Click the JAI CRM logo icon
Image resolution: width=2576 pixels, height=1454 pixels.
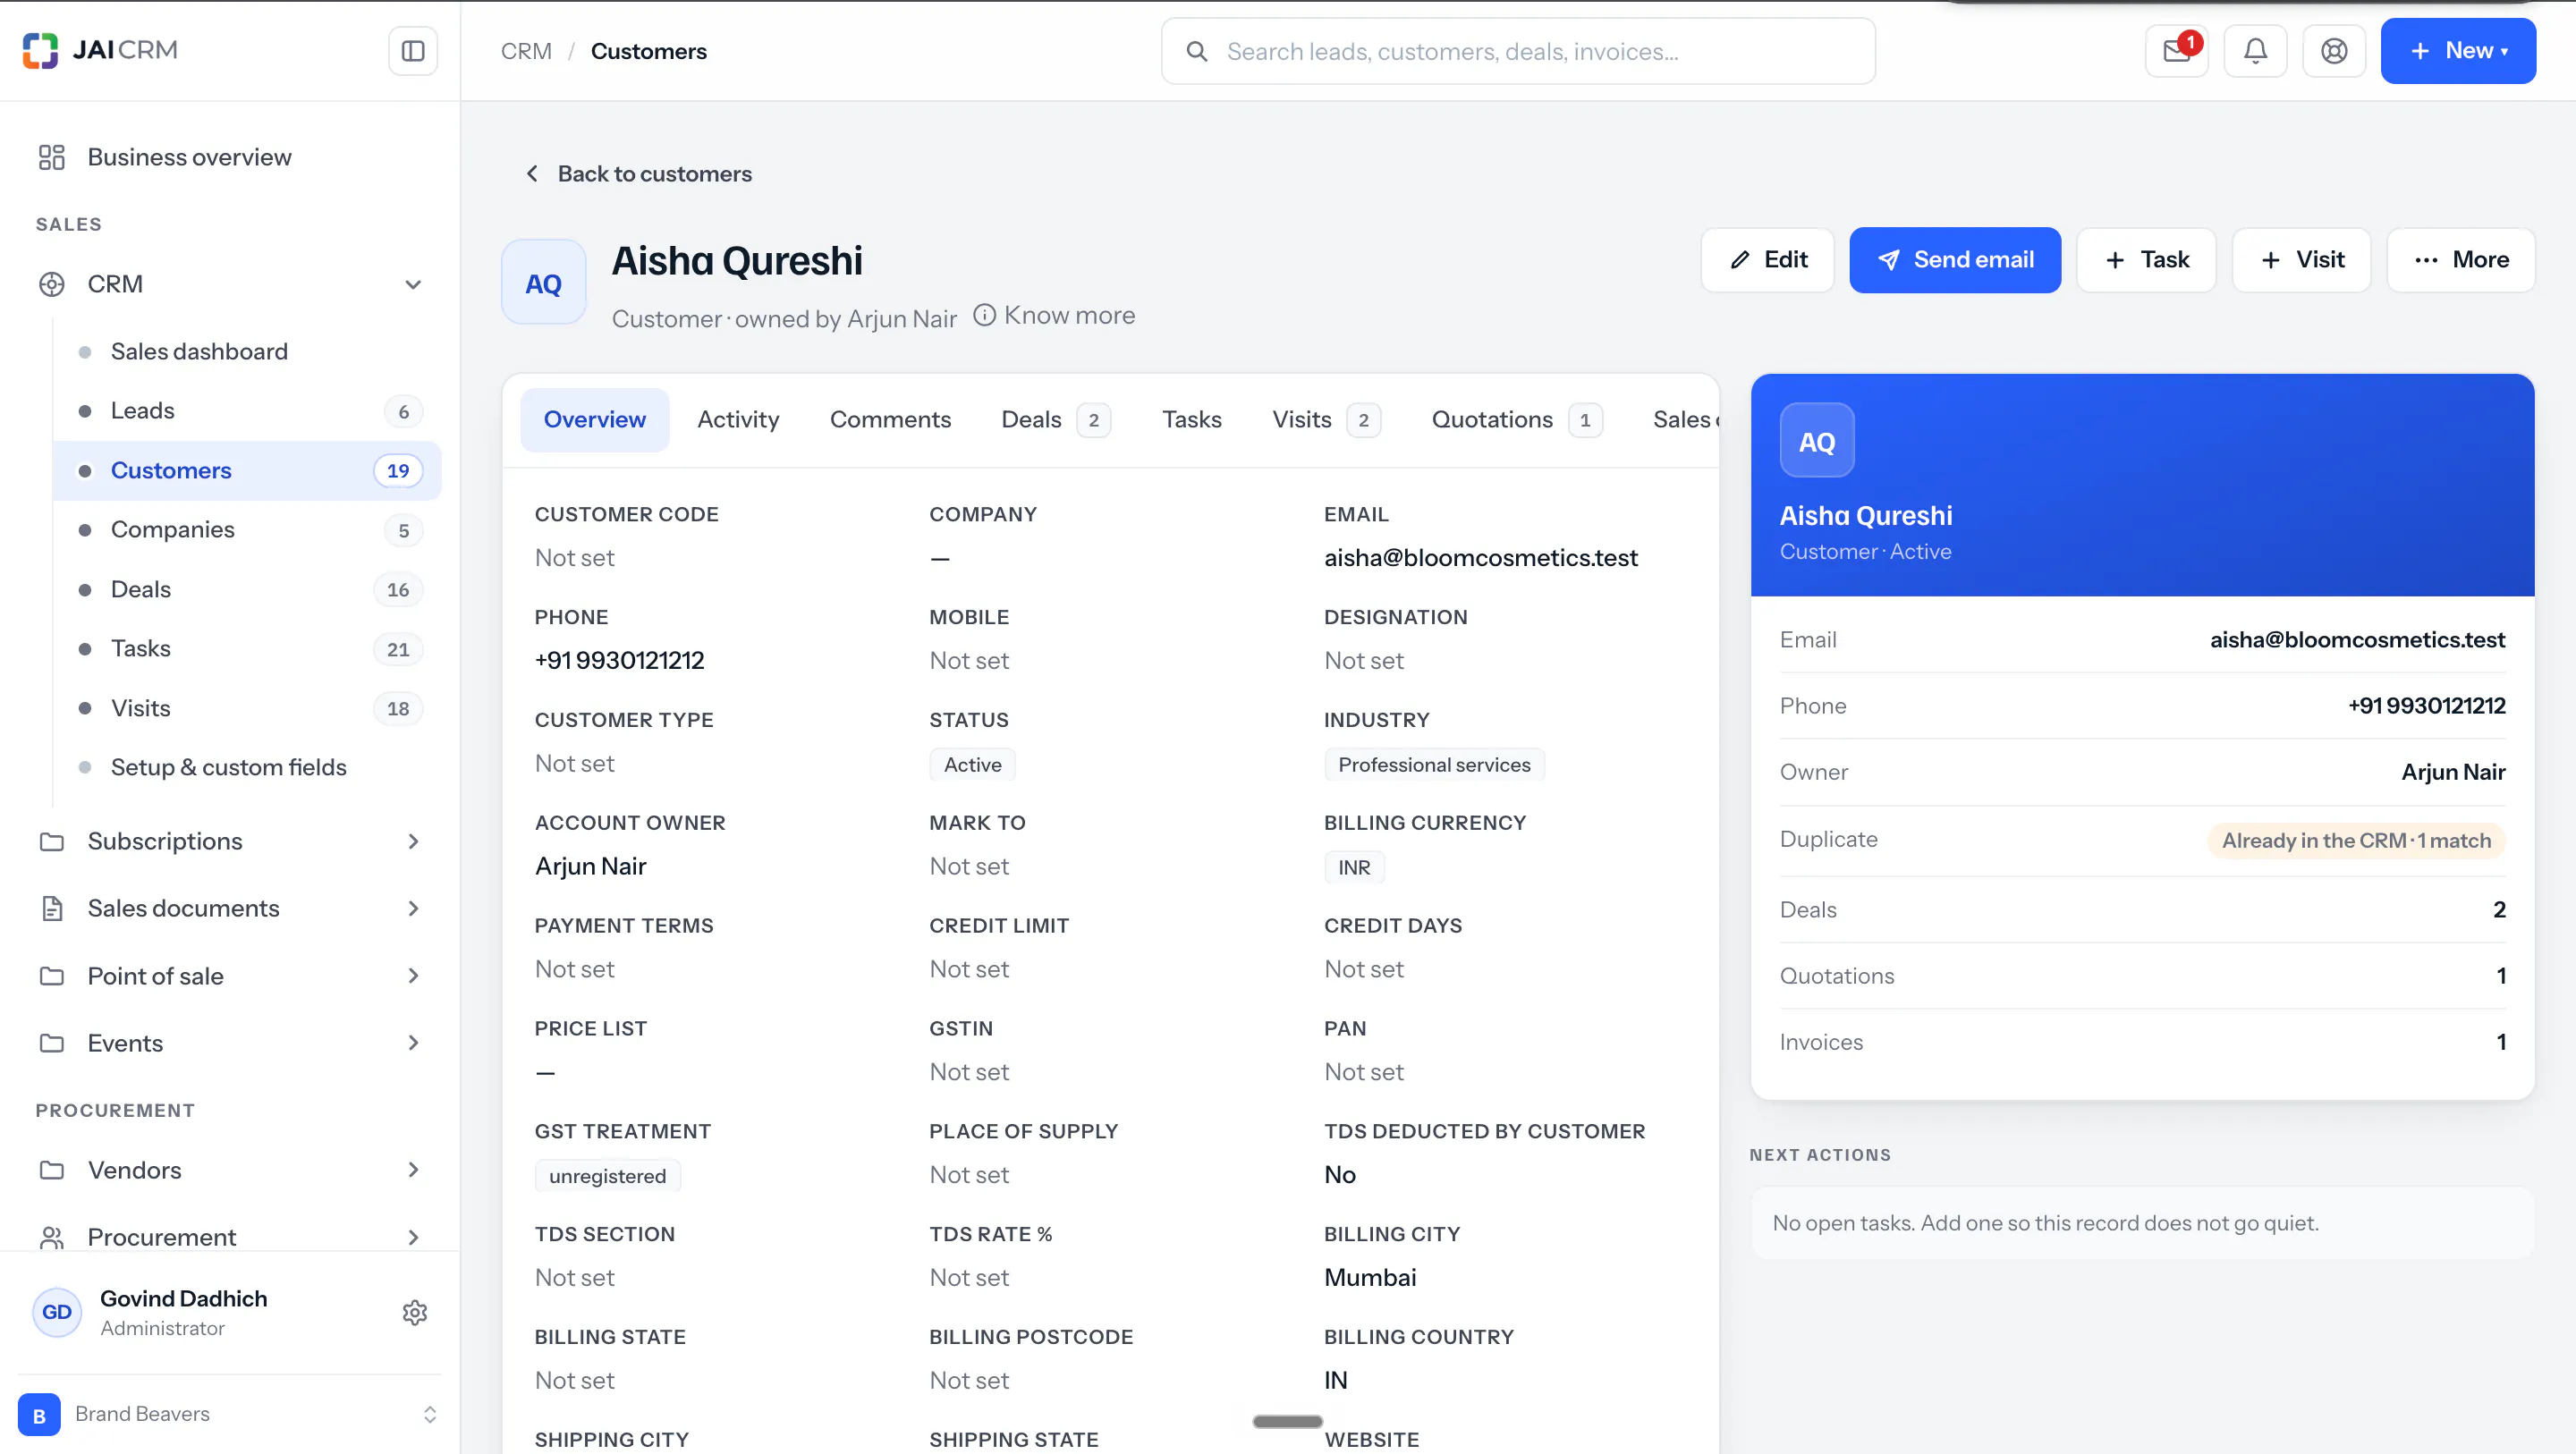(x=40, y=50)
